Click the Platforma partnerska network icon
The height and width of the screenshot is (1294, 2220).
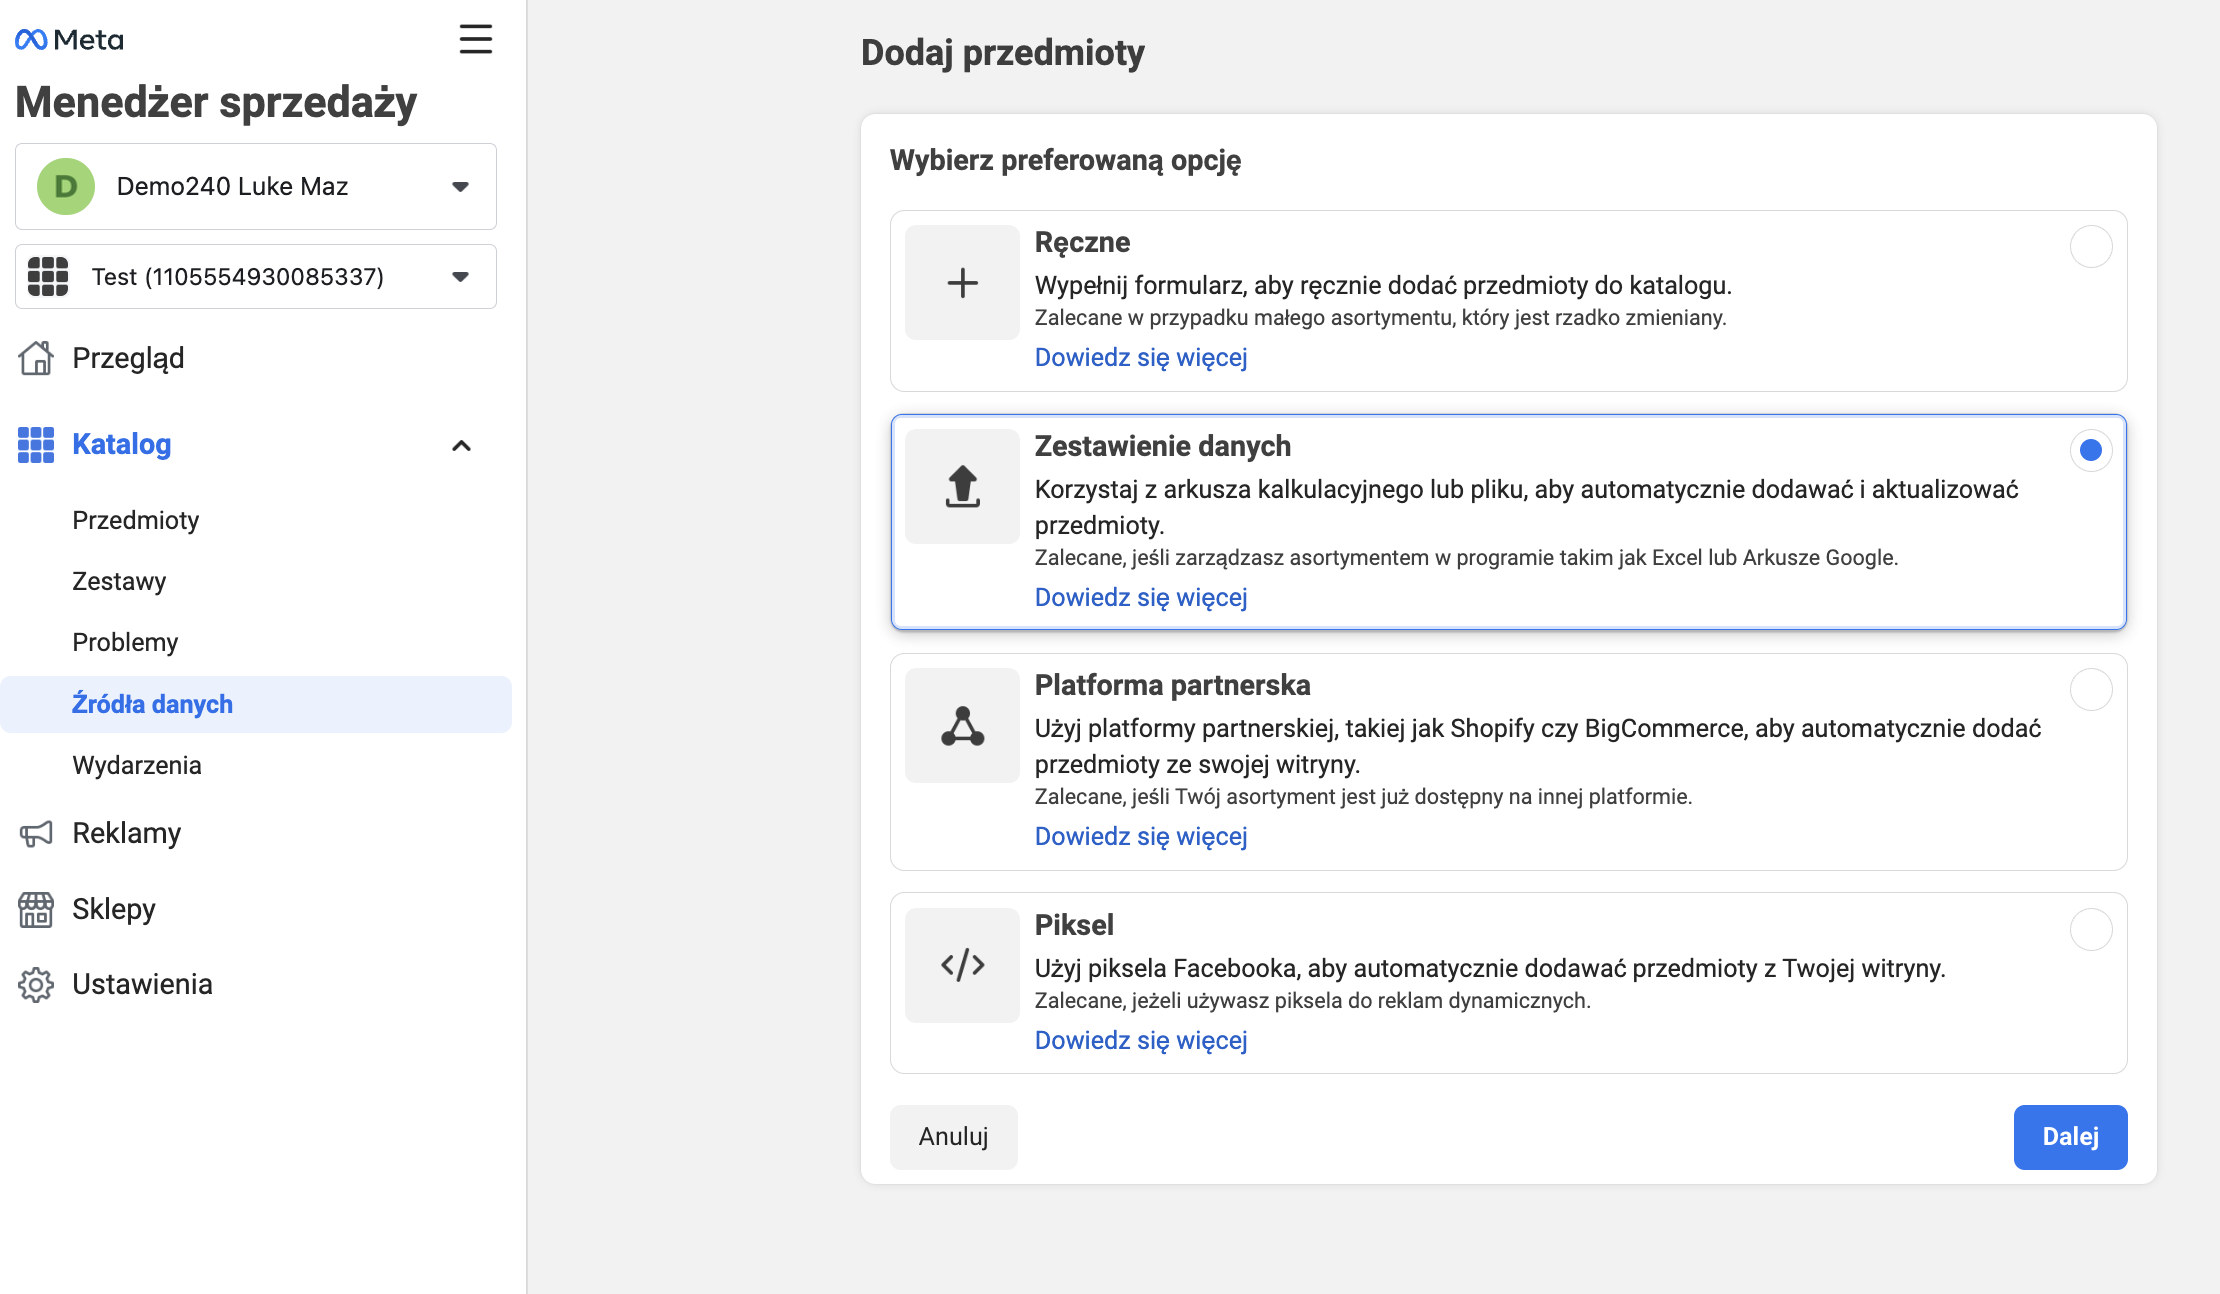pos(962,726)
